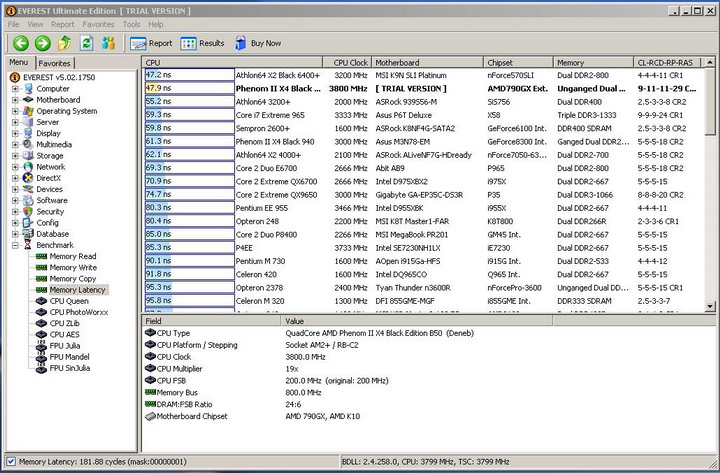
Task: Select the Storage tree icon
Action: click(x=28, y=156)
